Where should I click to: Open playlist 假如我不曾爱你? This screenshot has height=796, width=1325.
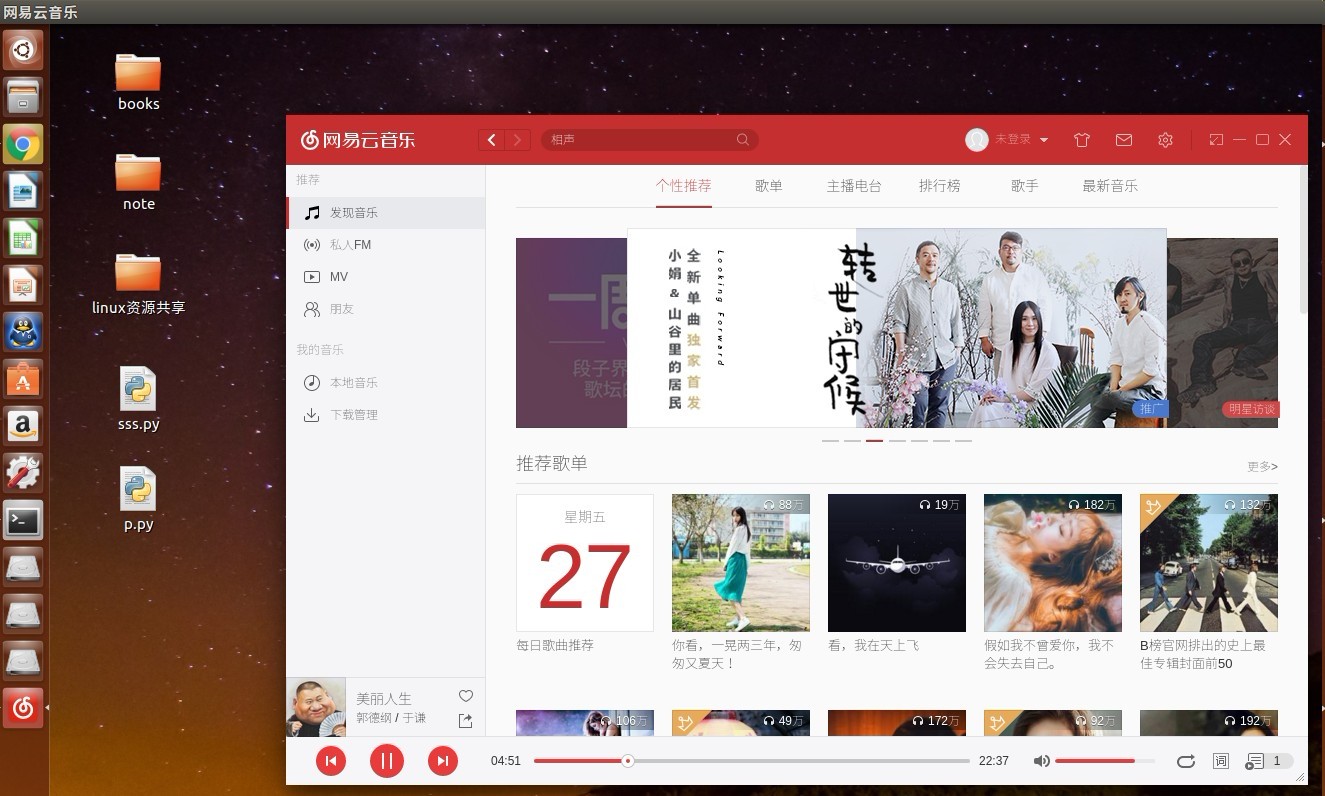point(1053,563)
